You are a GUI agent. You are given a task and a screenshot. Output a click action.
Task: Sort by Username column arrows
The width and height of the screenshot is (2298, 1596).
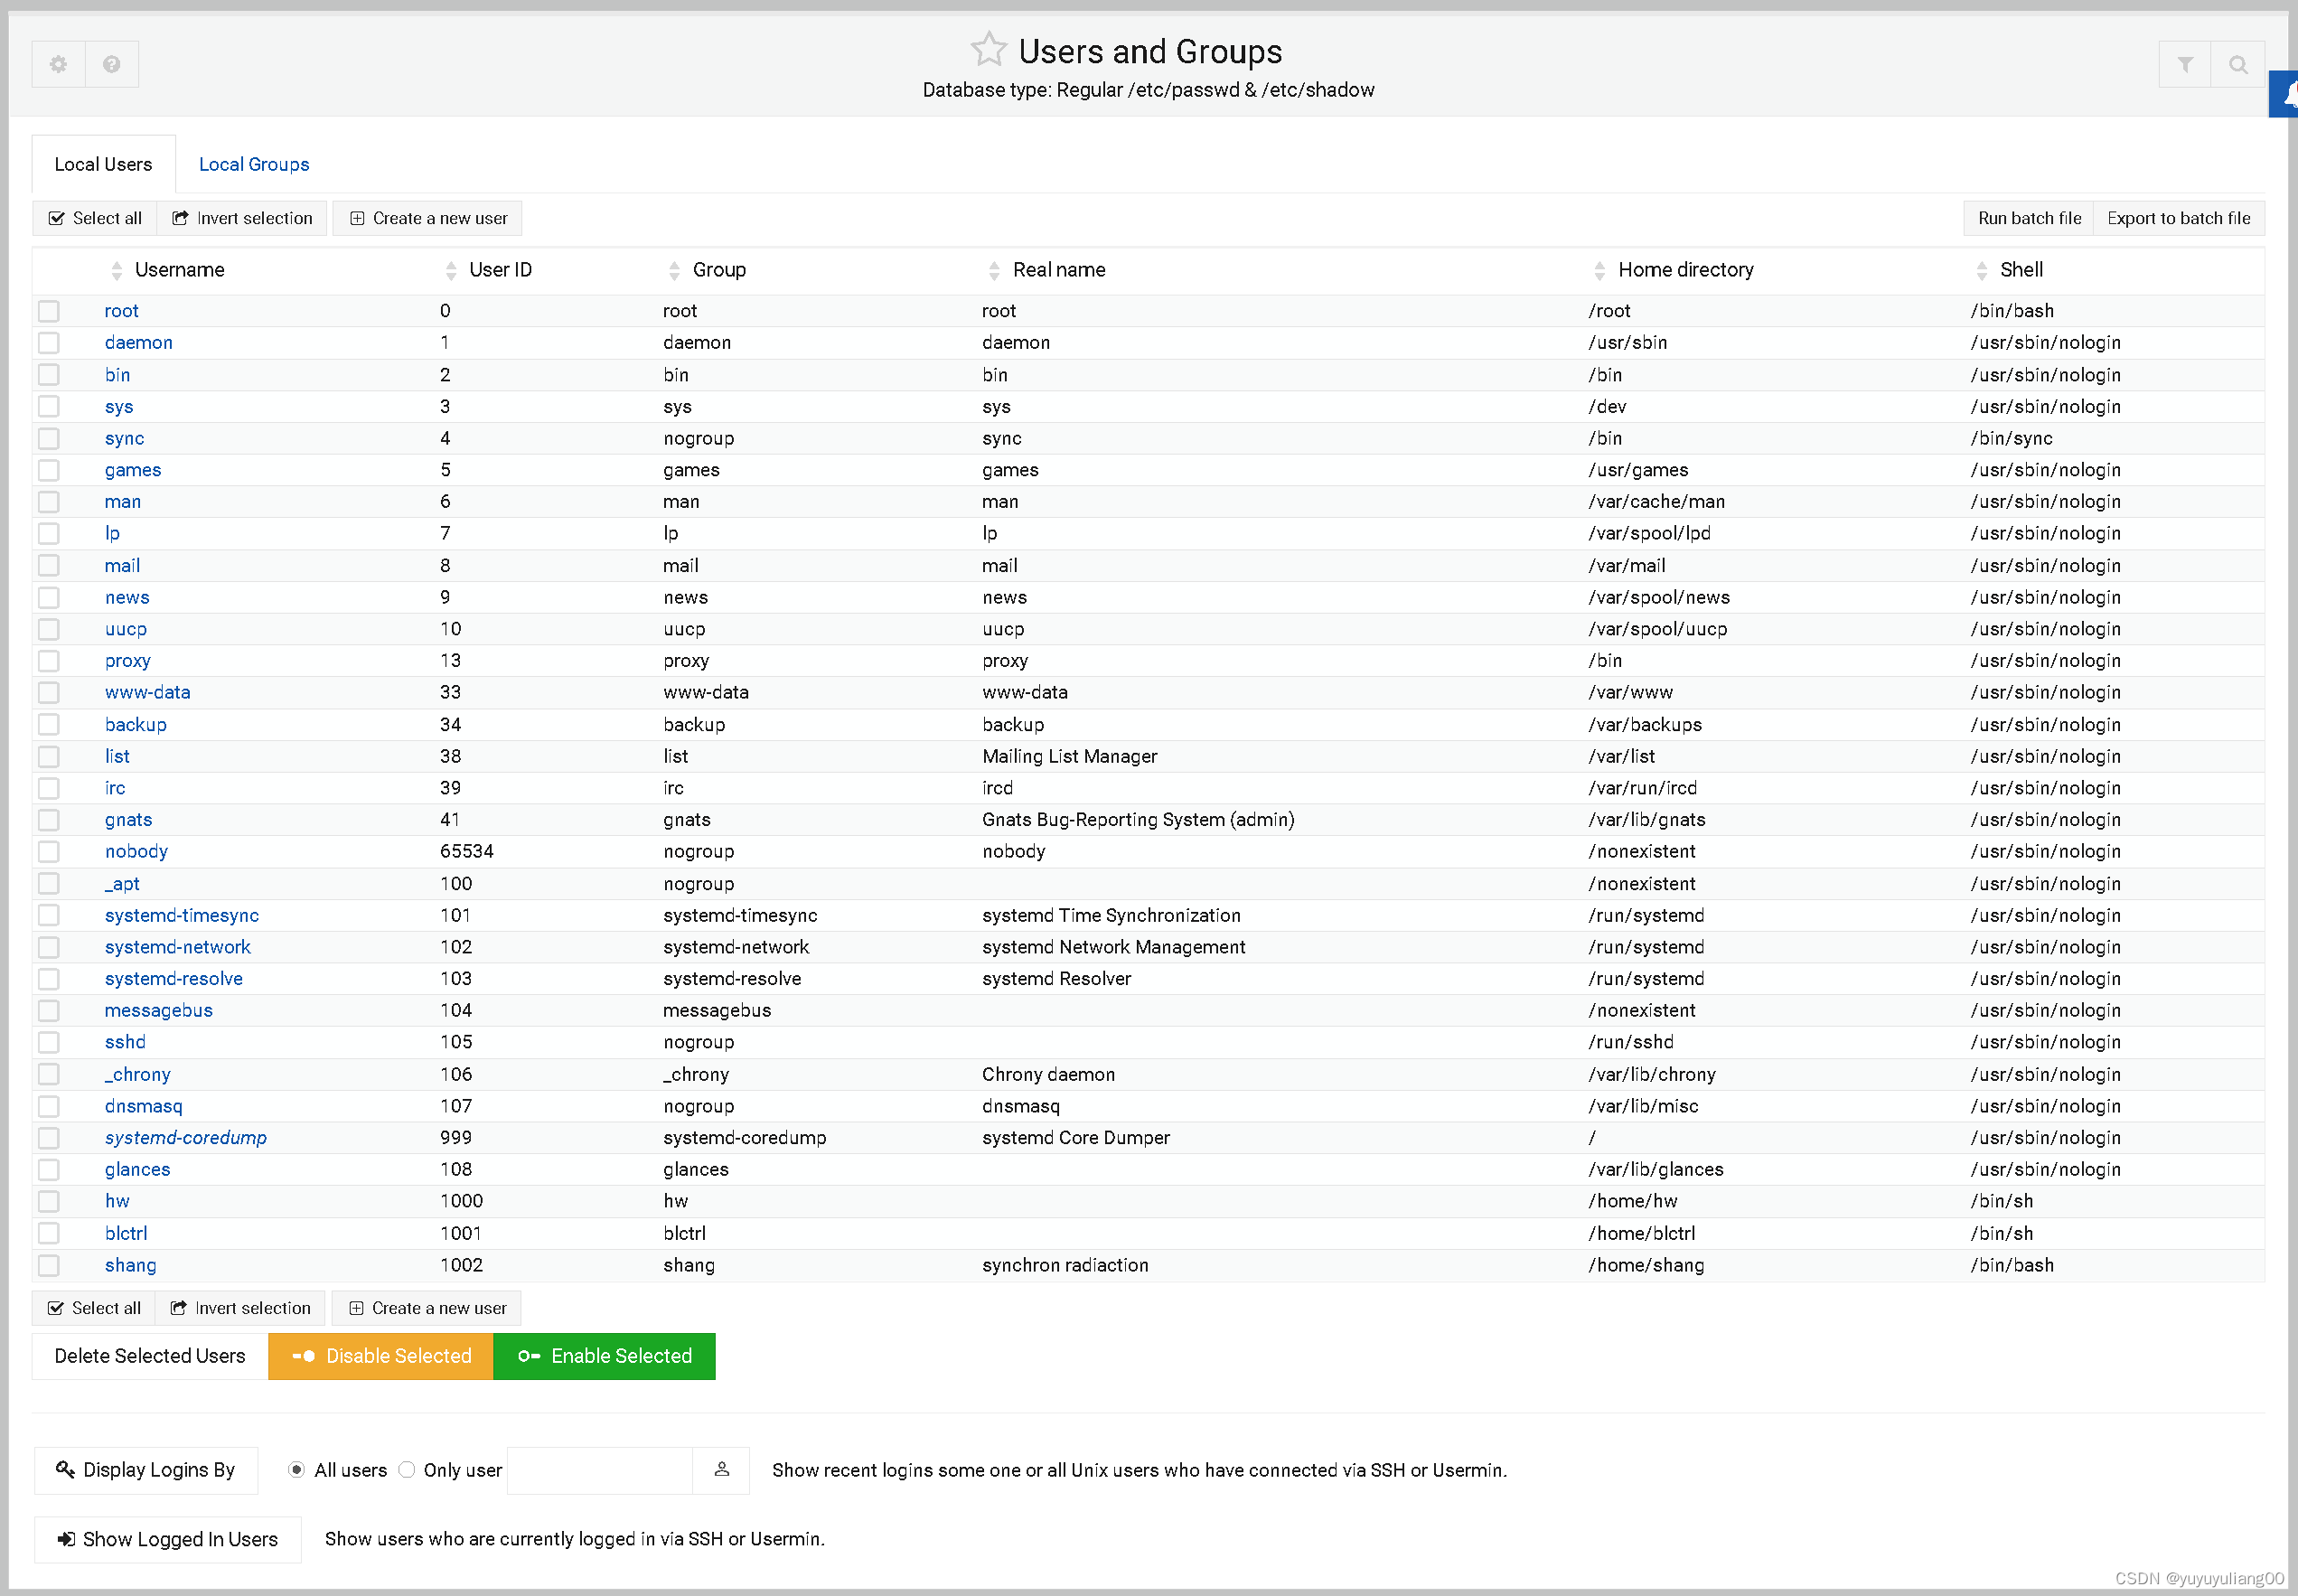(117, 270)
